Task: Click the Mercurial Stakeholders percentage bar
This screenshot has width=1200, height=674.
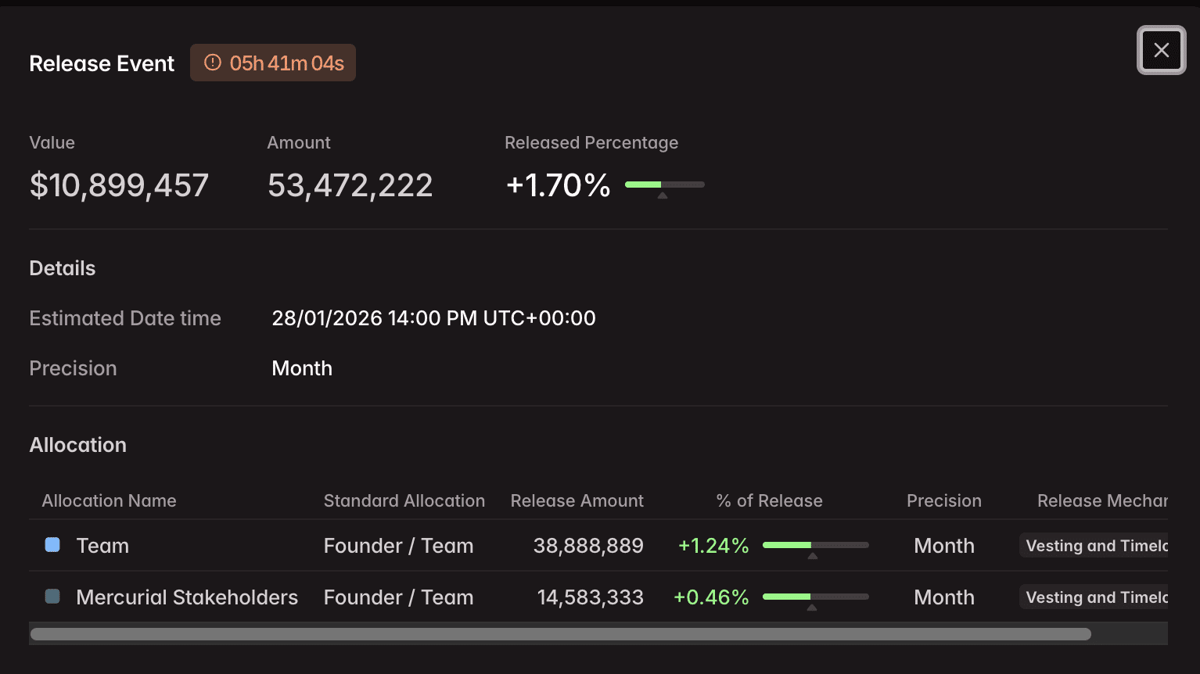Action: click(x=815, y=597)
